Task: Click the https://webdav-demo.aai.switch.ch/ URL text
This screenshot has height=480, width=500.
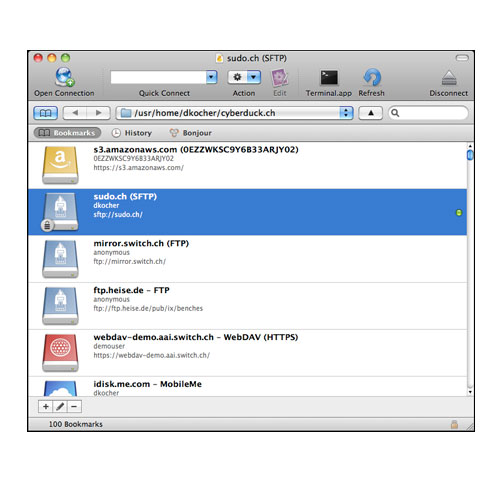Action: point(152,355)
